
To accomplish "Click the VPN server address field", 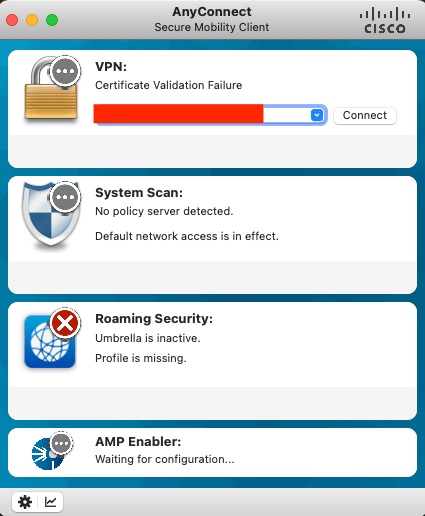I will (x=210, y=115).
